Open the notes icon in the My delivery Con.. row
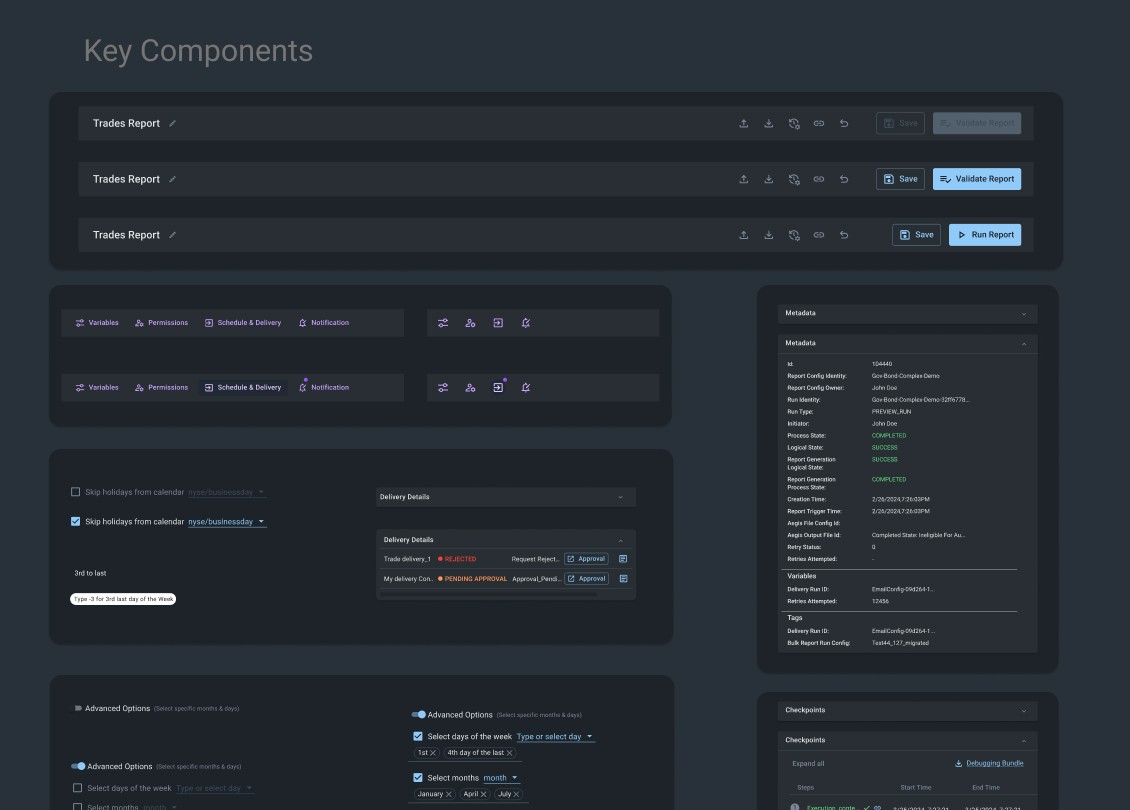Viewport: 1130px width, 810px height. [623, 579]
